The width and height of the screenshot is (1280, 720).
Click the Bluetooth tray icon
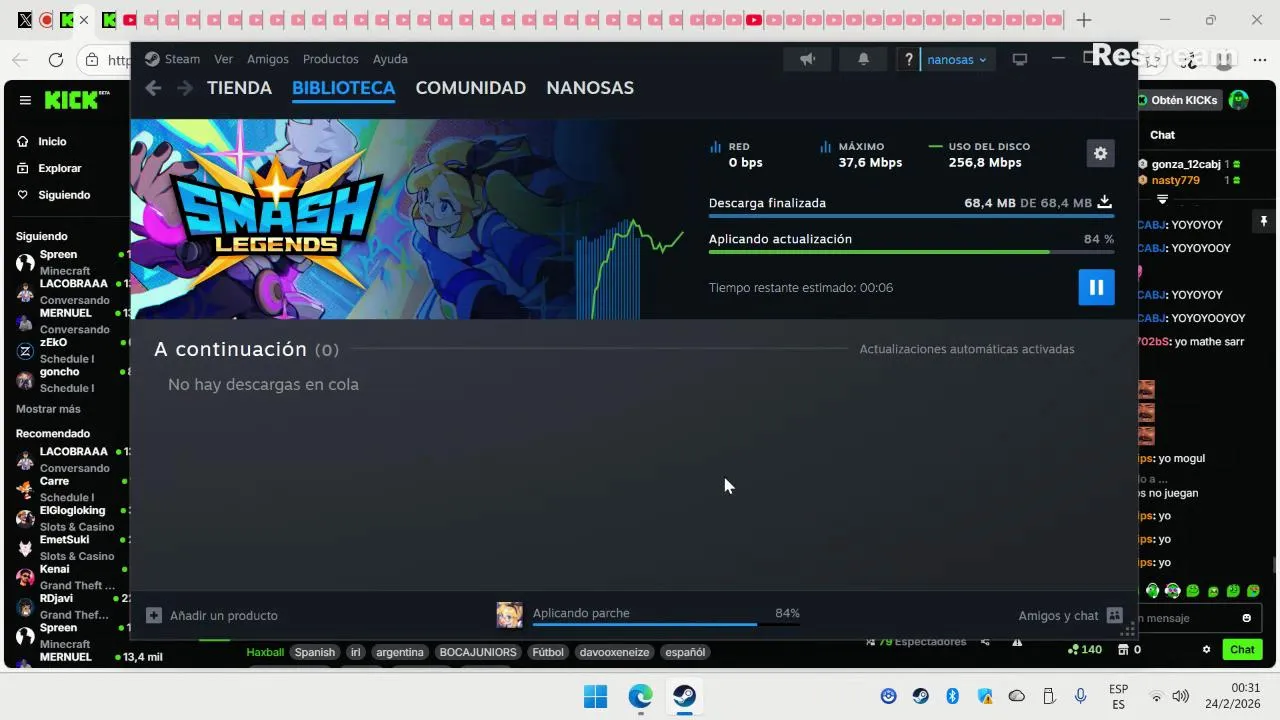(953, 696)
